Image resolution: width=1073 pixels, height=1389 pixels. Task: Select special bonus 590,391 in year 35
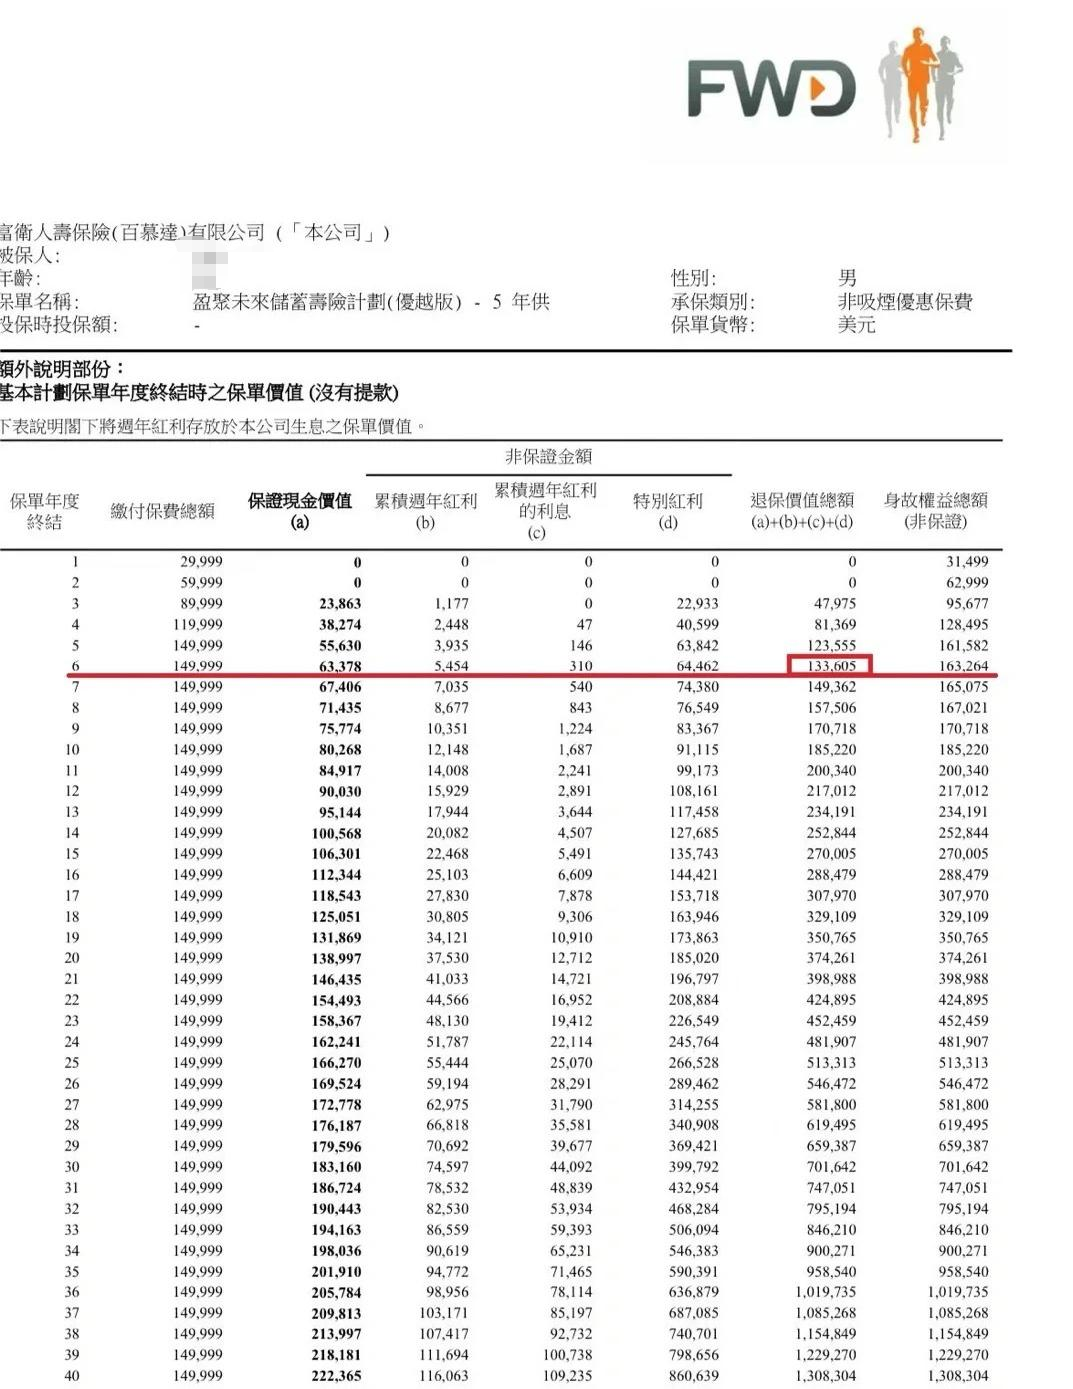coord(693,1272)
